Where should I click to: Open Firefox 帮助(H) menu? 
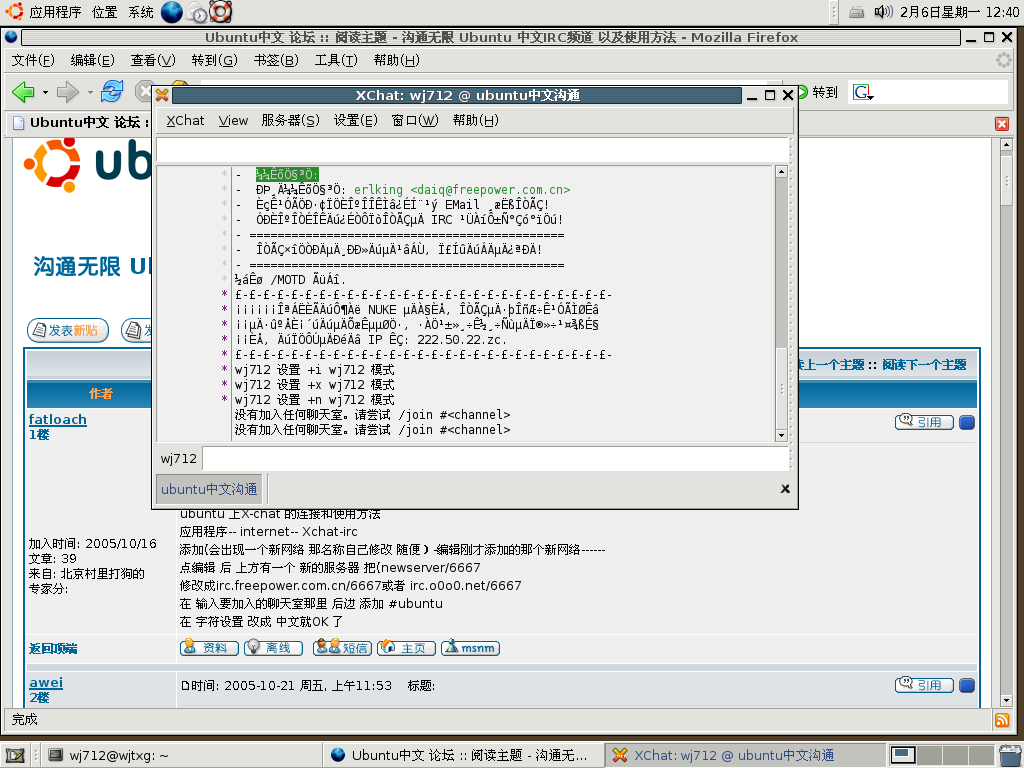tap(396, 60)
